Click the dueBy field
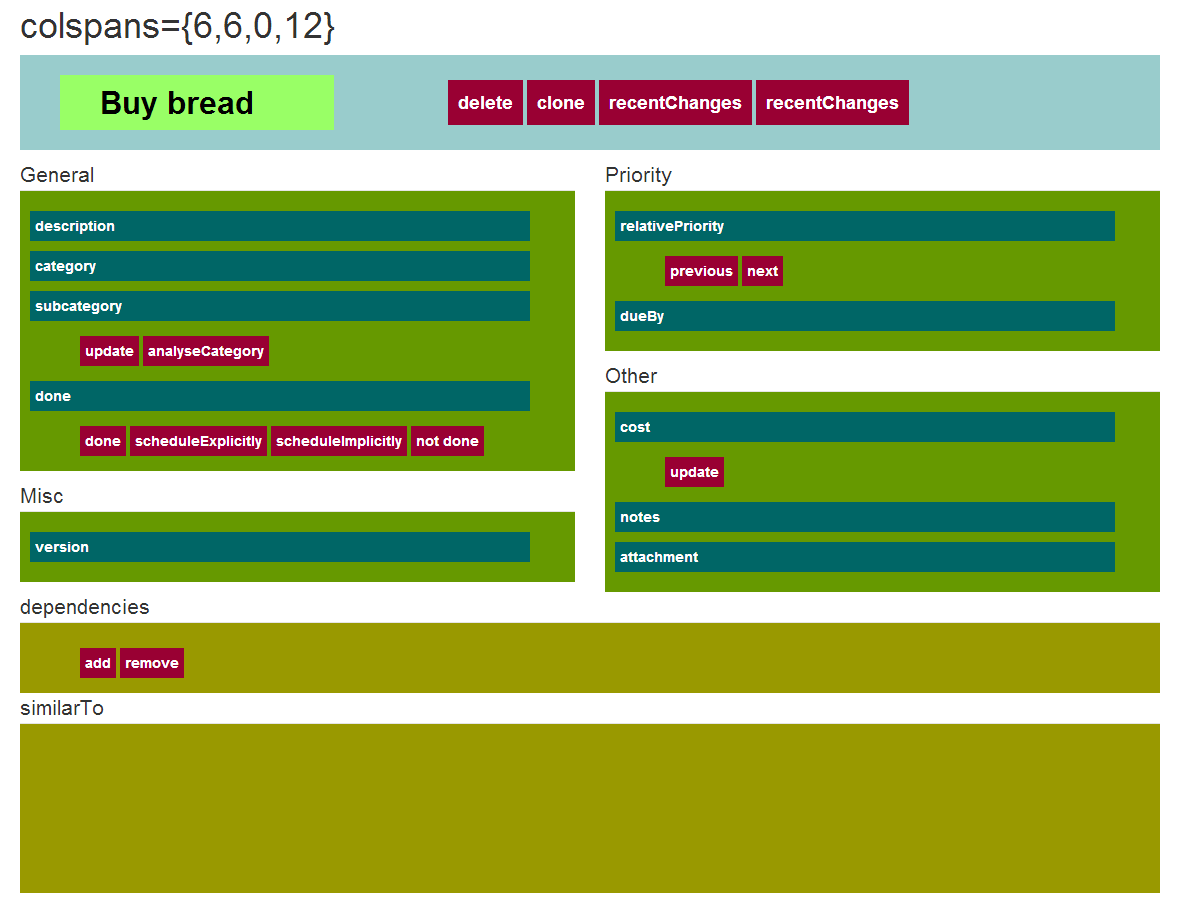The height and width of the screenshot is (906, 1177). point(865,316)
